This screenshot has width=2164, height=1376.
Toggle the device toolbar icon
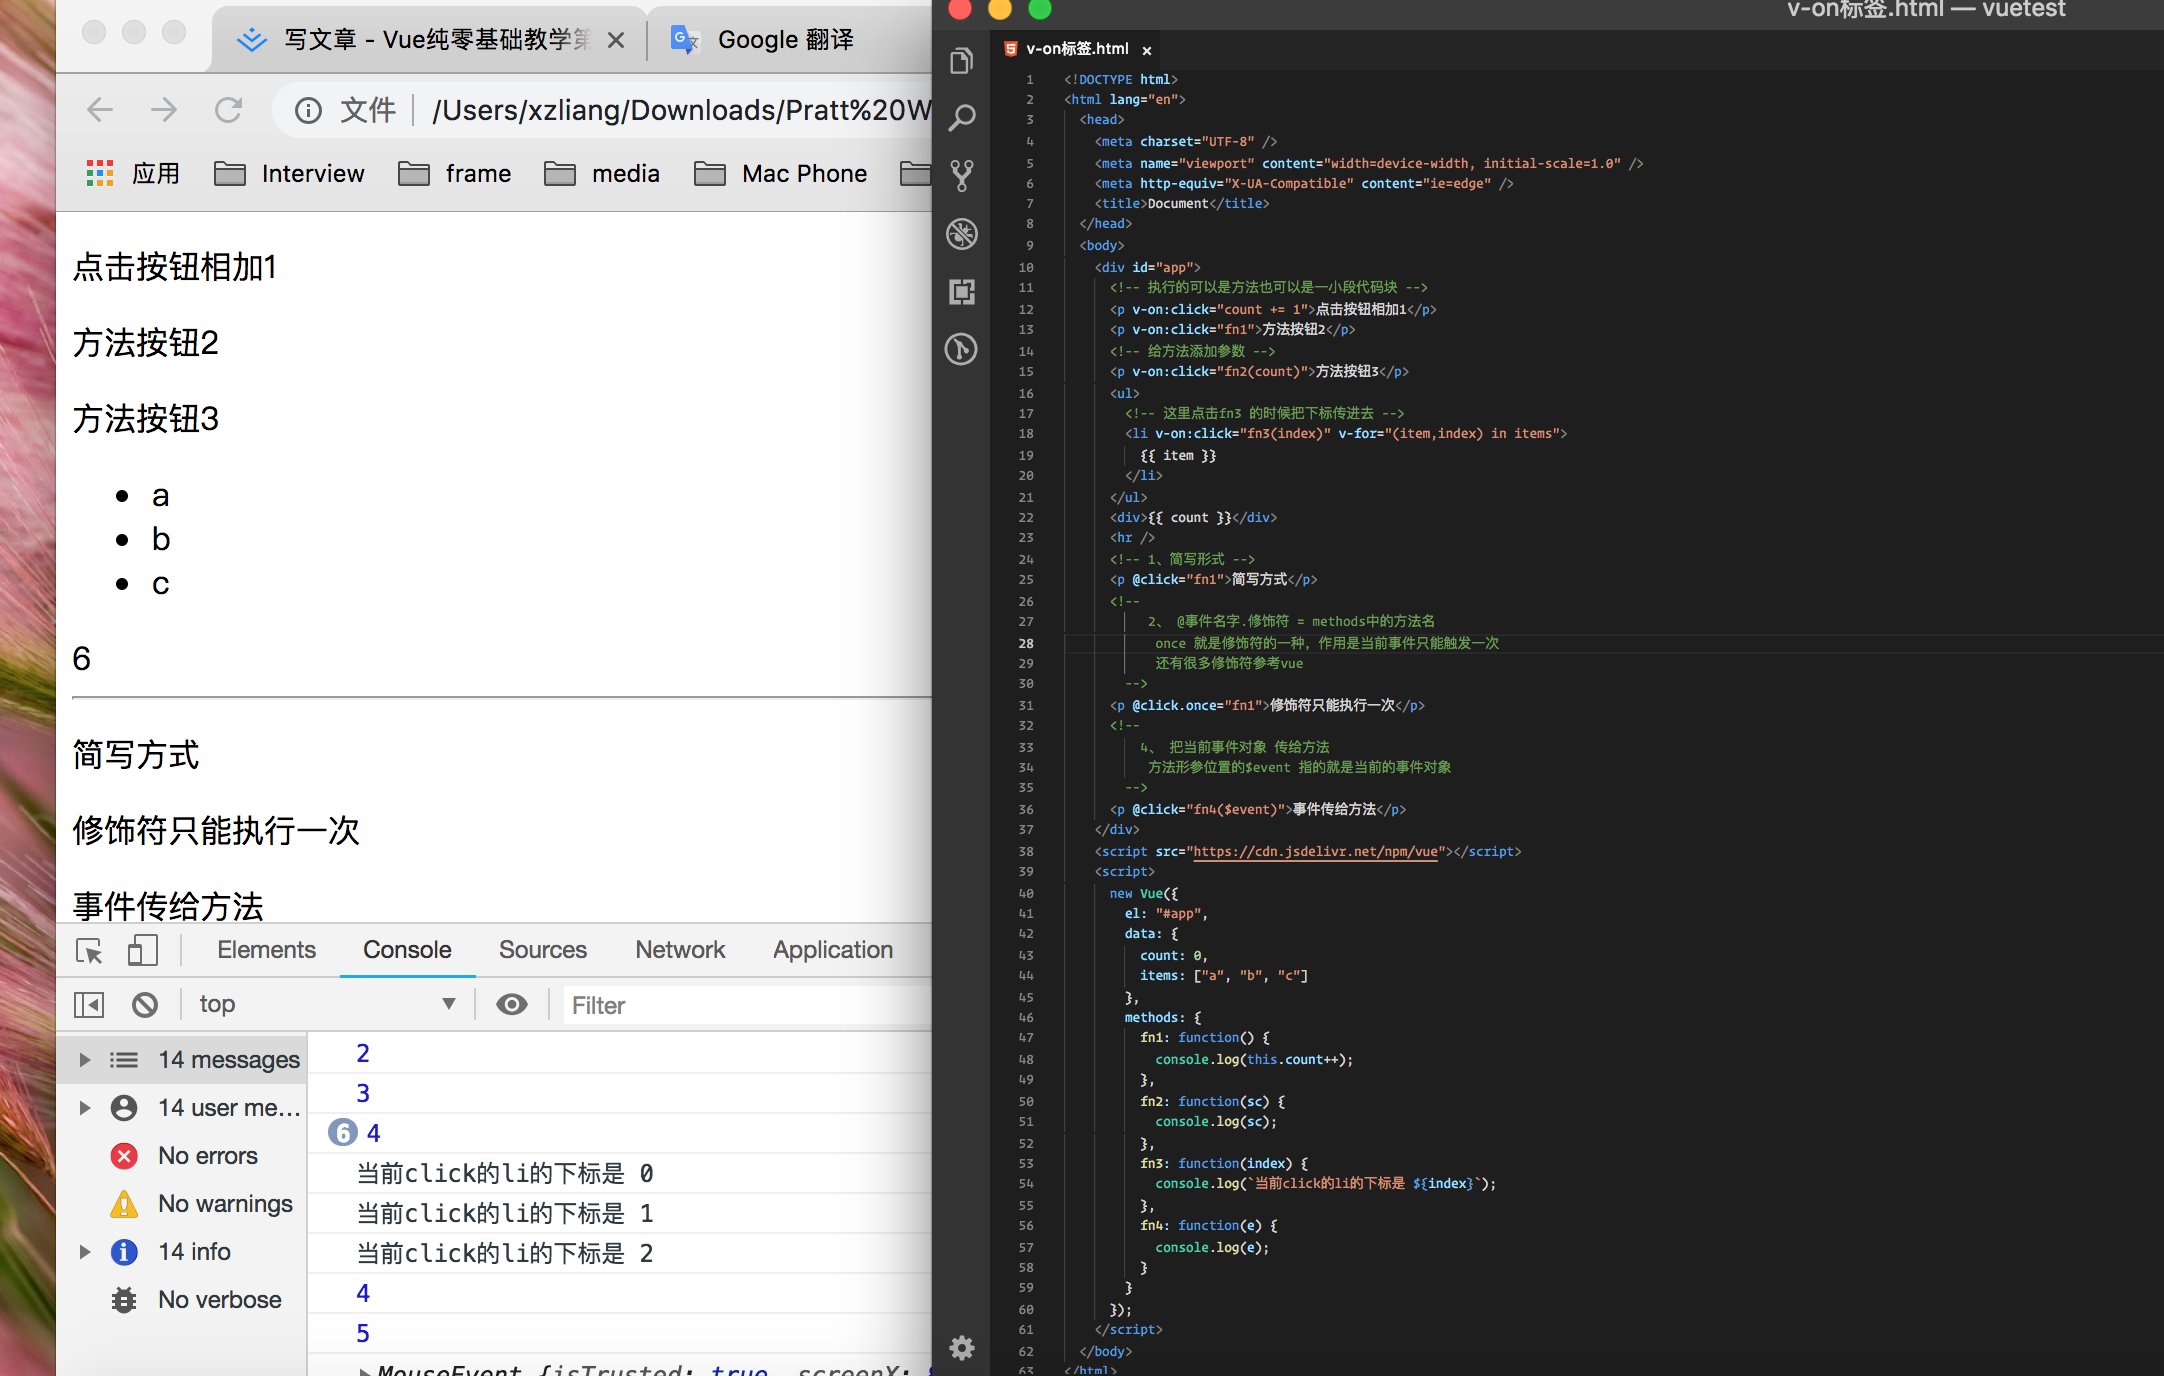(x=143, y=950)
